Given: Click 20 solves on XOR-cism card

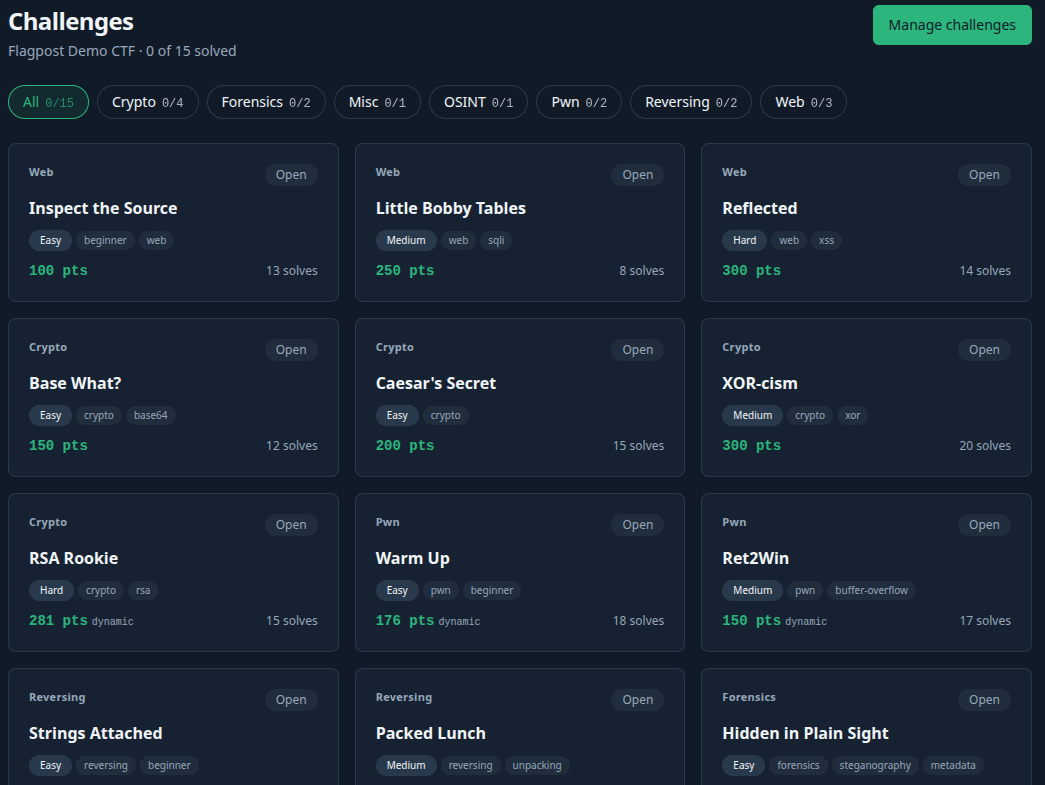Looking at the screenshot, I should pos(984,446).
